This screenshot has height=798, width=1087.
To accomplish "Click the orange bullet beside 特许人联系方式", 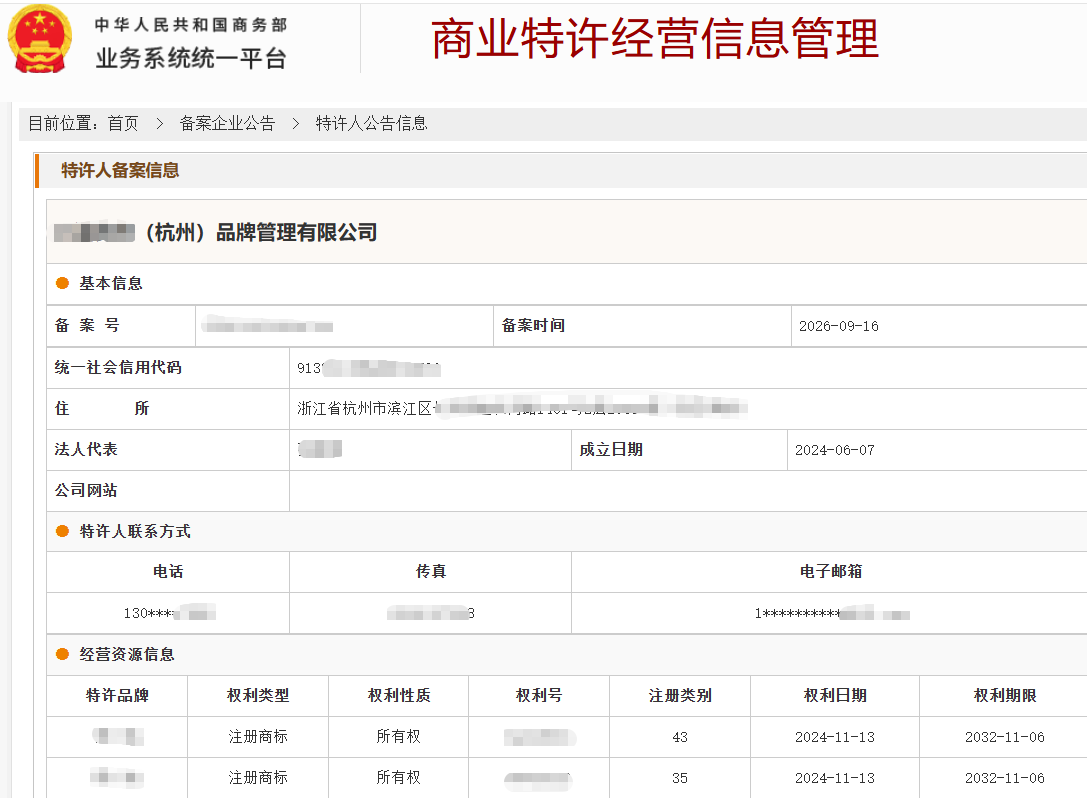I will [x=62, y=531].
